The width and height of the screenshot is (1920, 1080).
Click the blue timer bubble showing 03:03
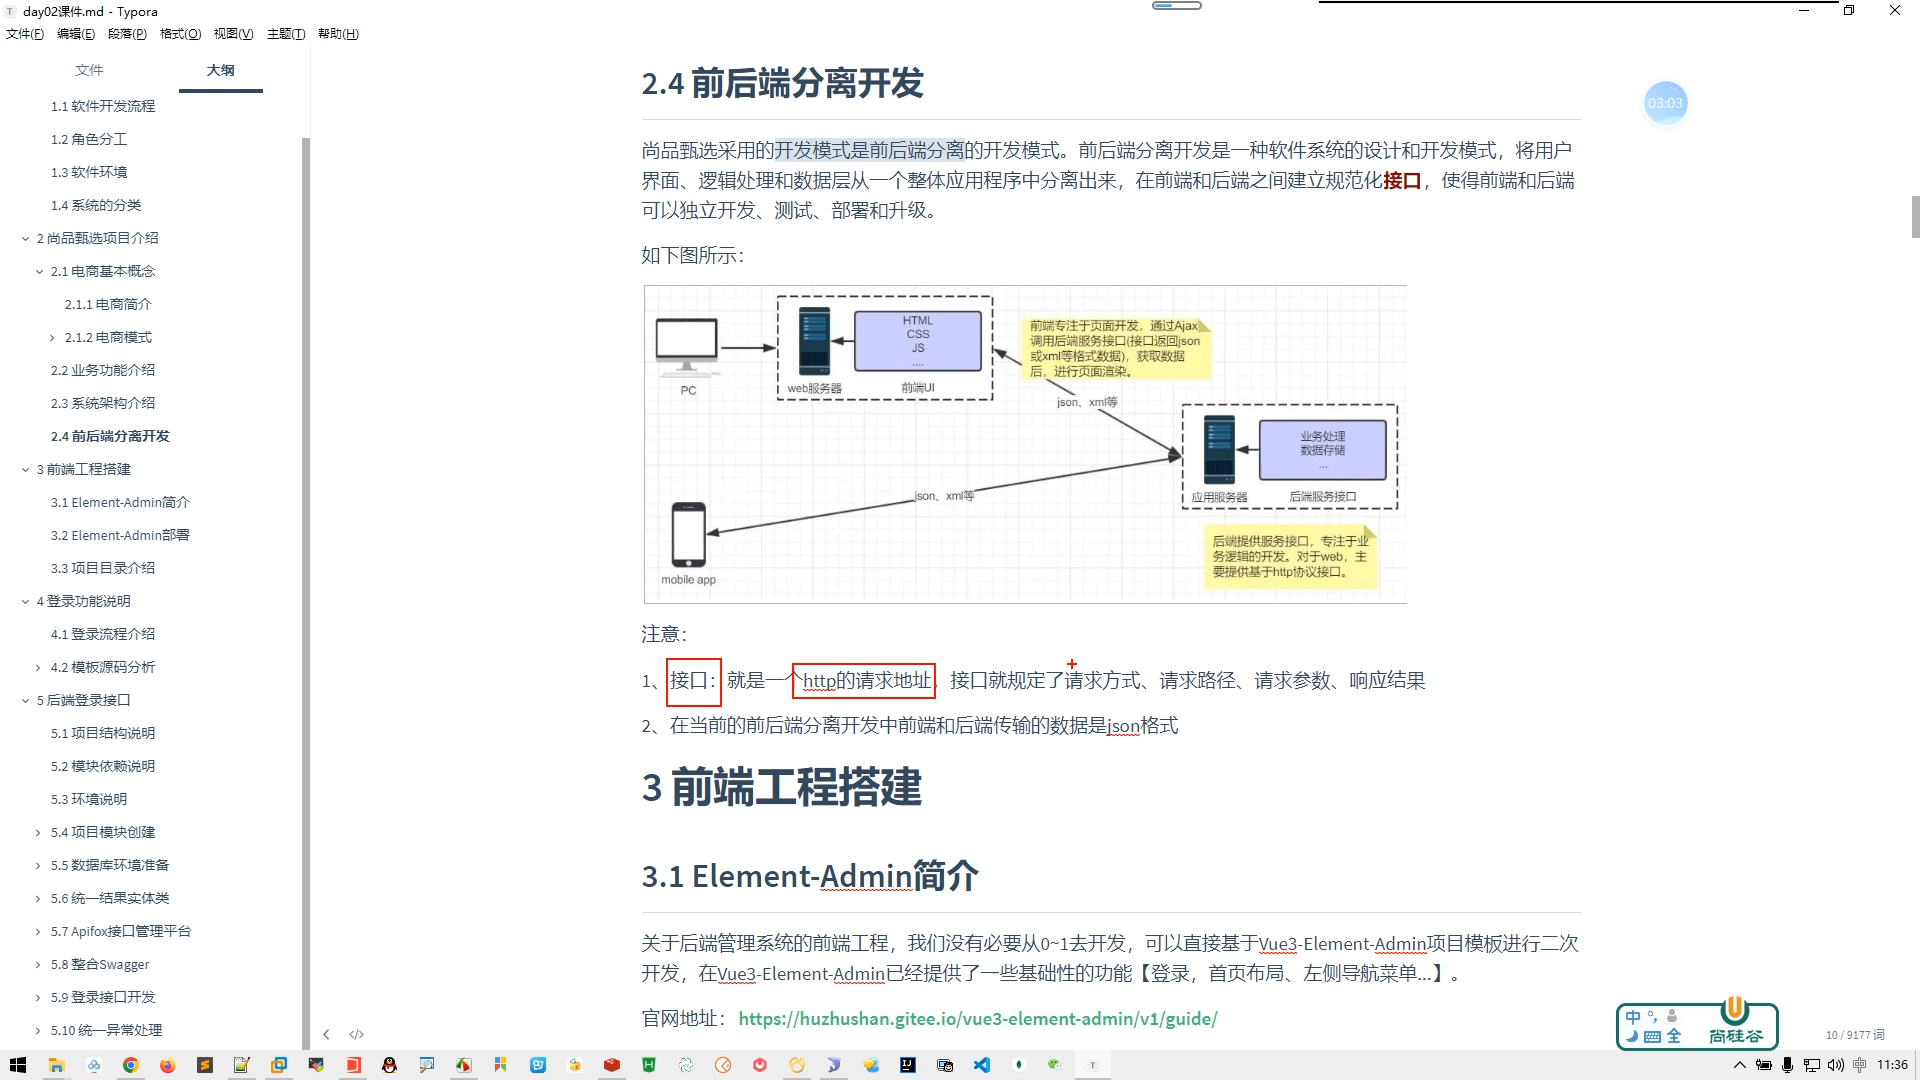point(1665,103)
